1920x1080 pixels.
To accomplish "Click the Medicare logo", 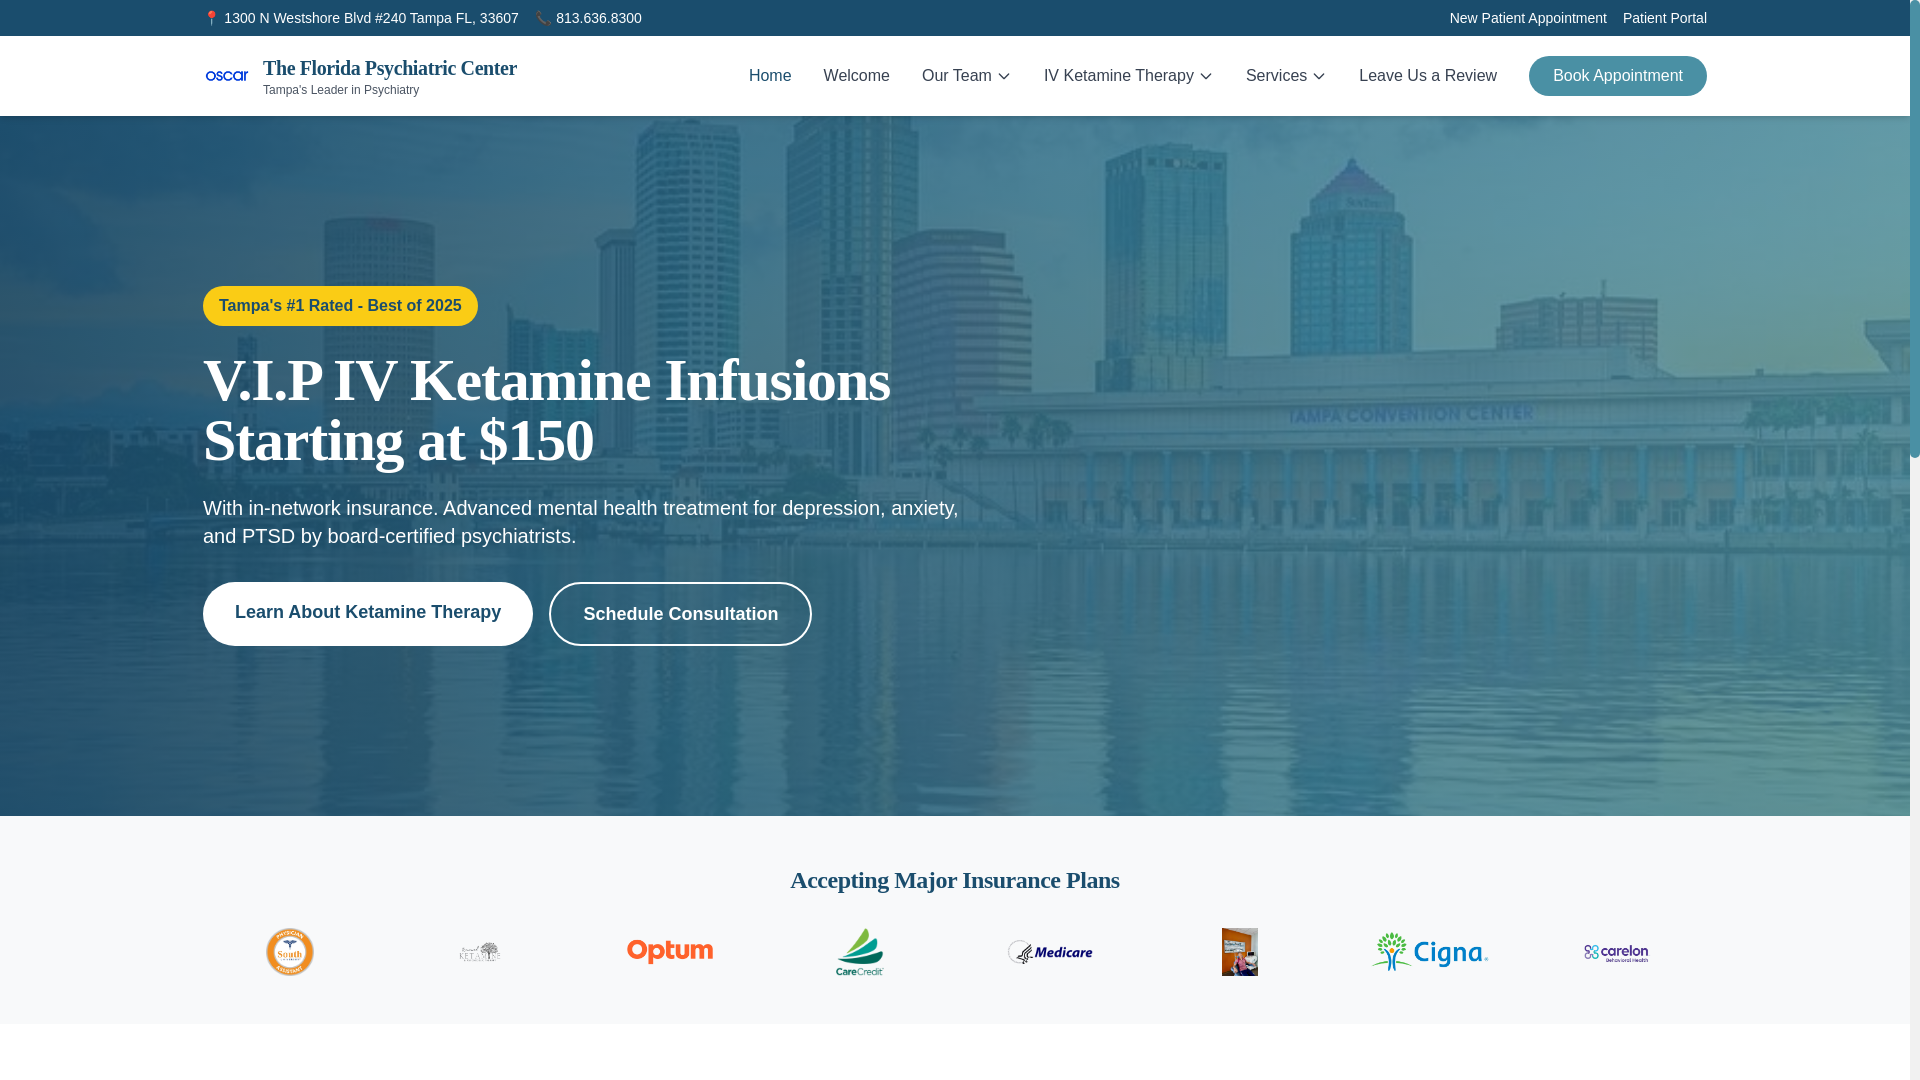I will click(1050, 952).
